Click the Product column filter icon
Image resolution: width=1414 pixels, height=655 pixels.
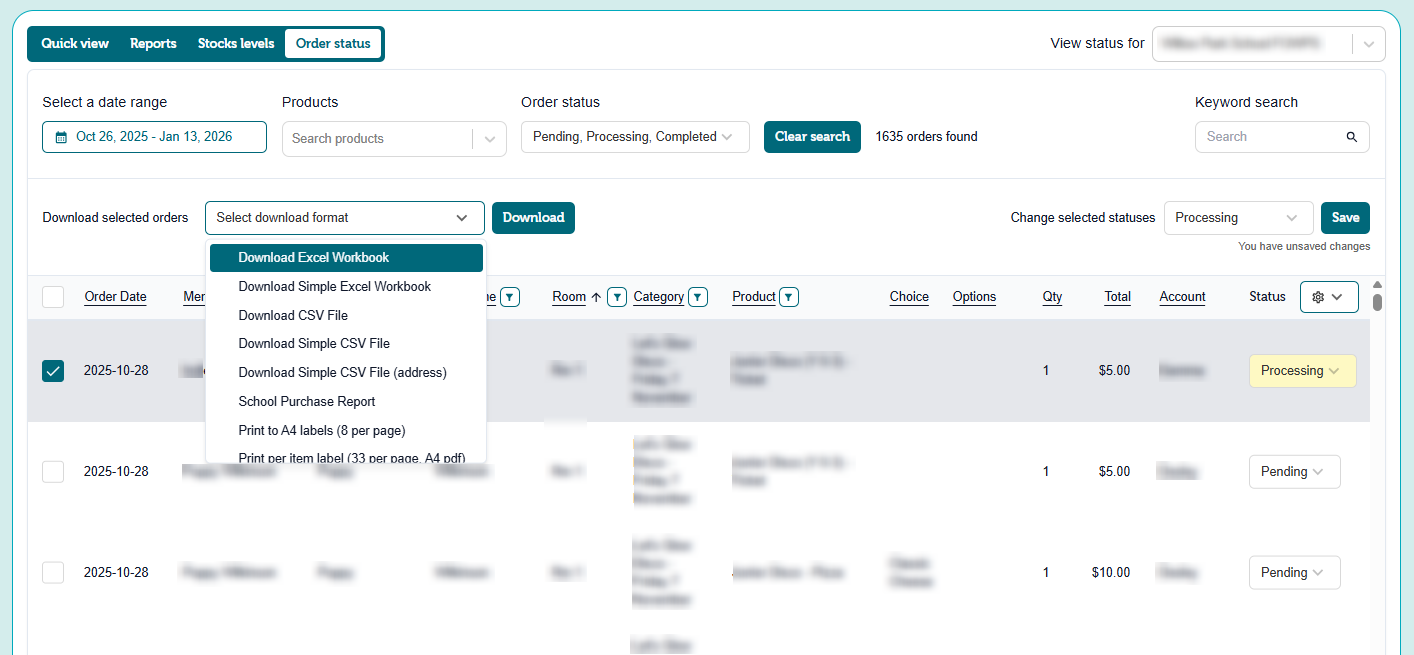coord(789,297)
